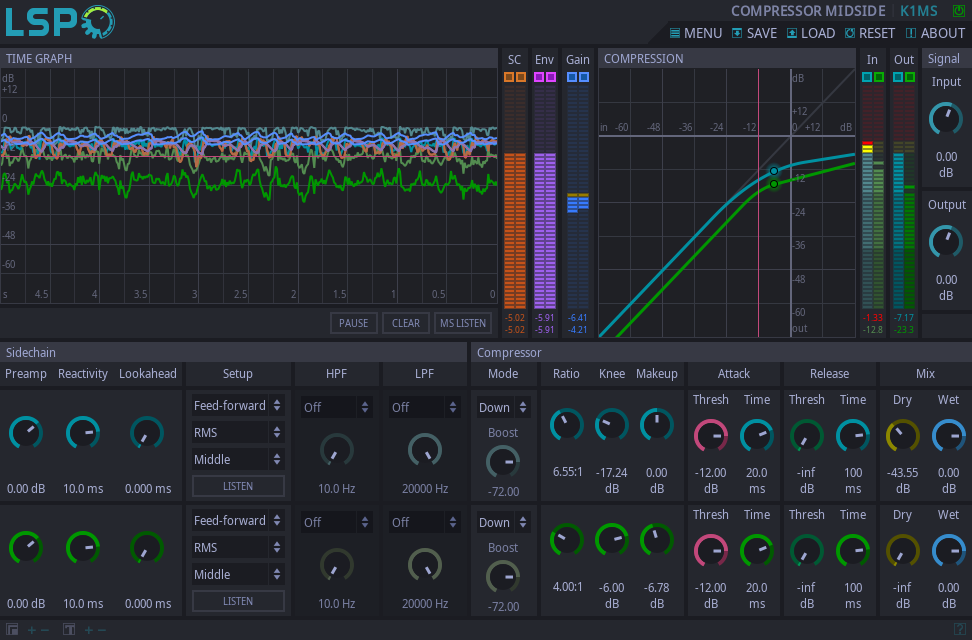This screenshot has height=640, width=972.
Task: Toggle the first blue Gain meter square
Action: click(x=572, y=77)
